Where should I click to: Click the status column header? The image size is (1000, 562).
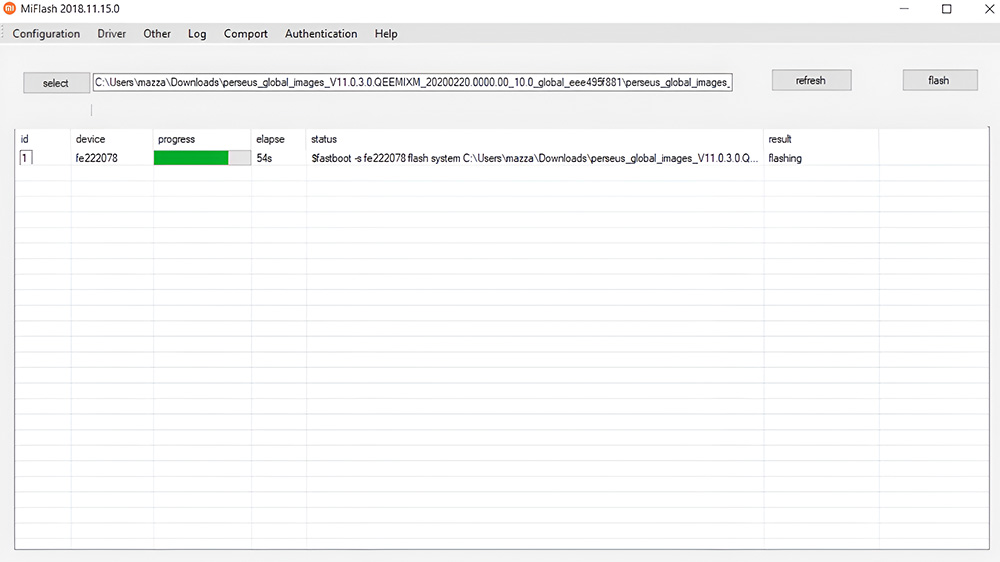tap(324, 139)
